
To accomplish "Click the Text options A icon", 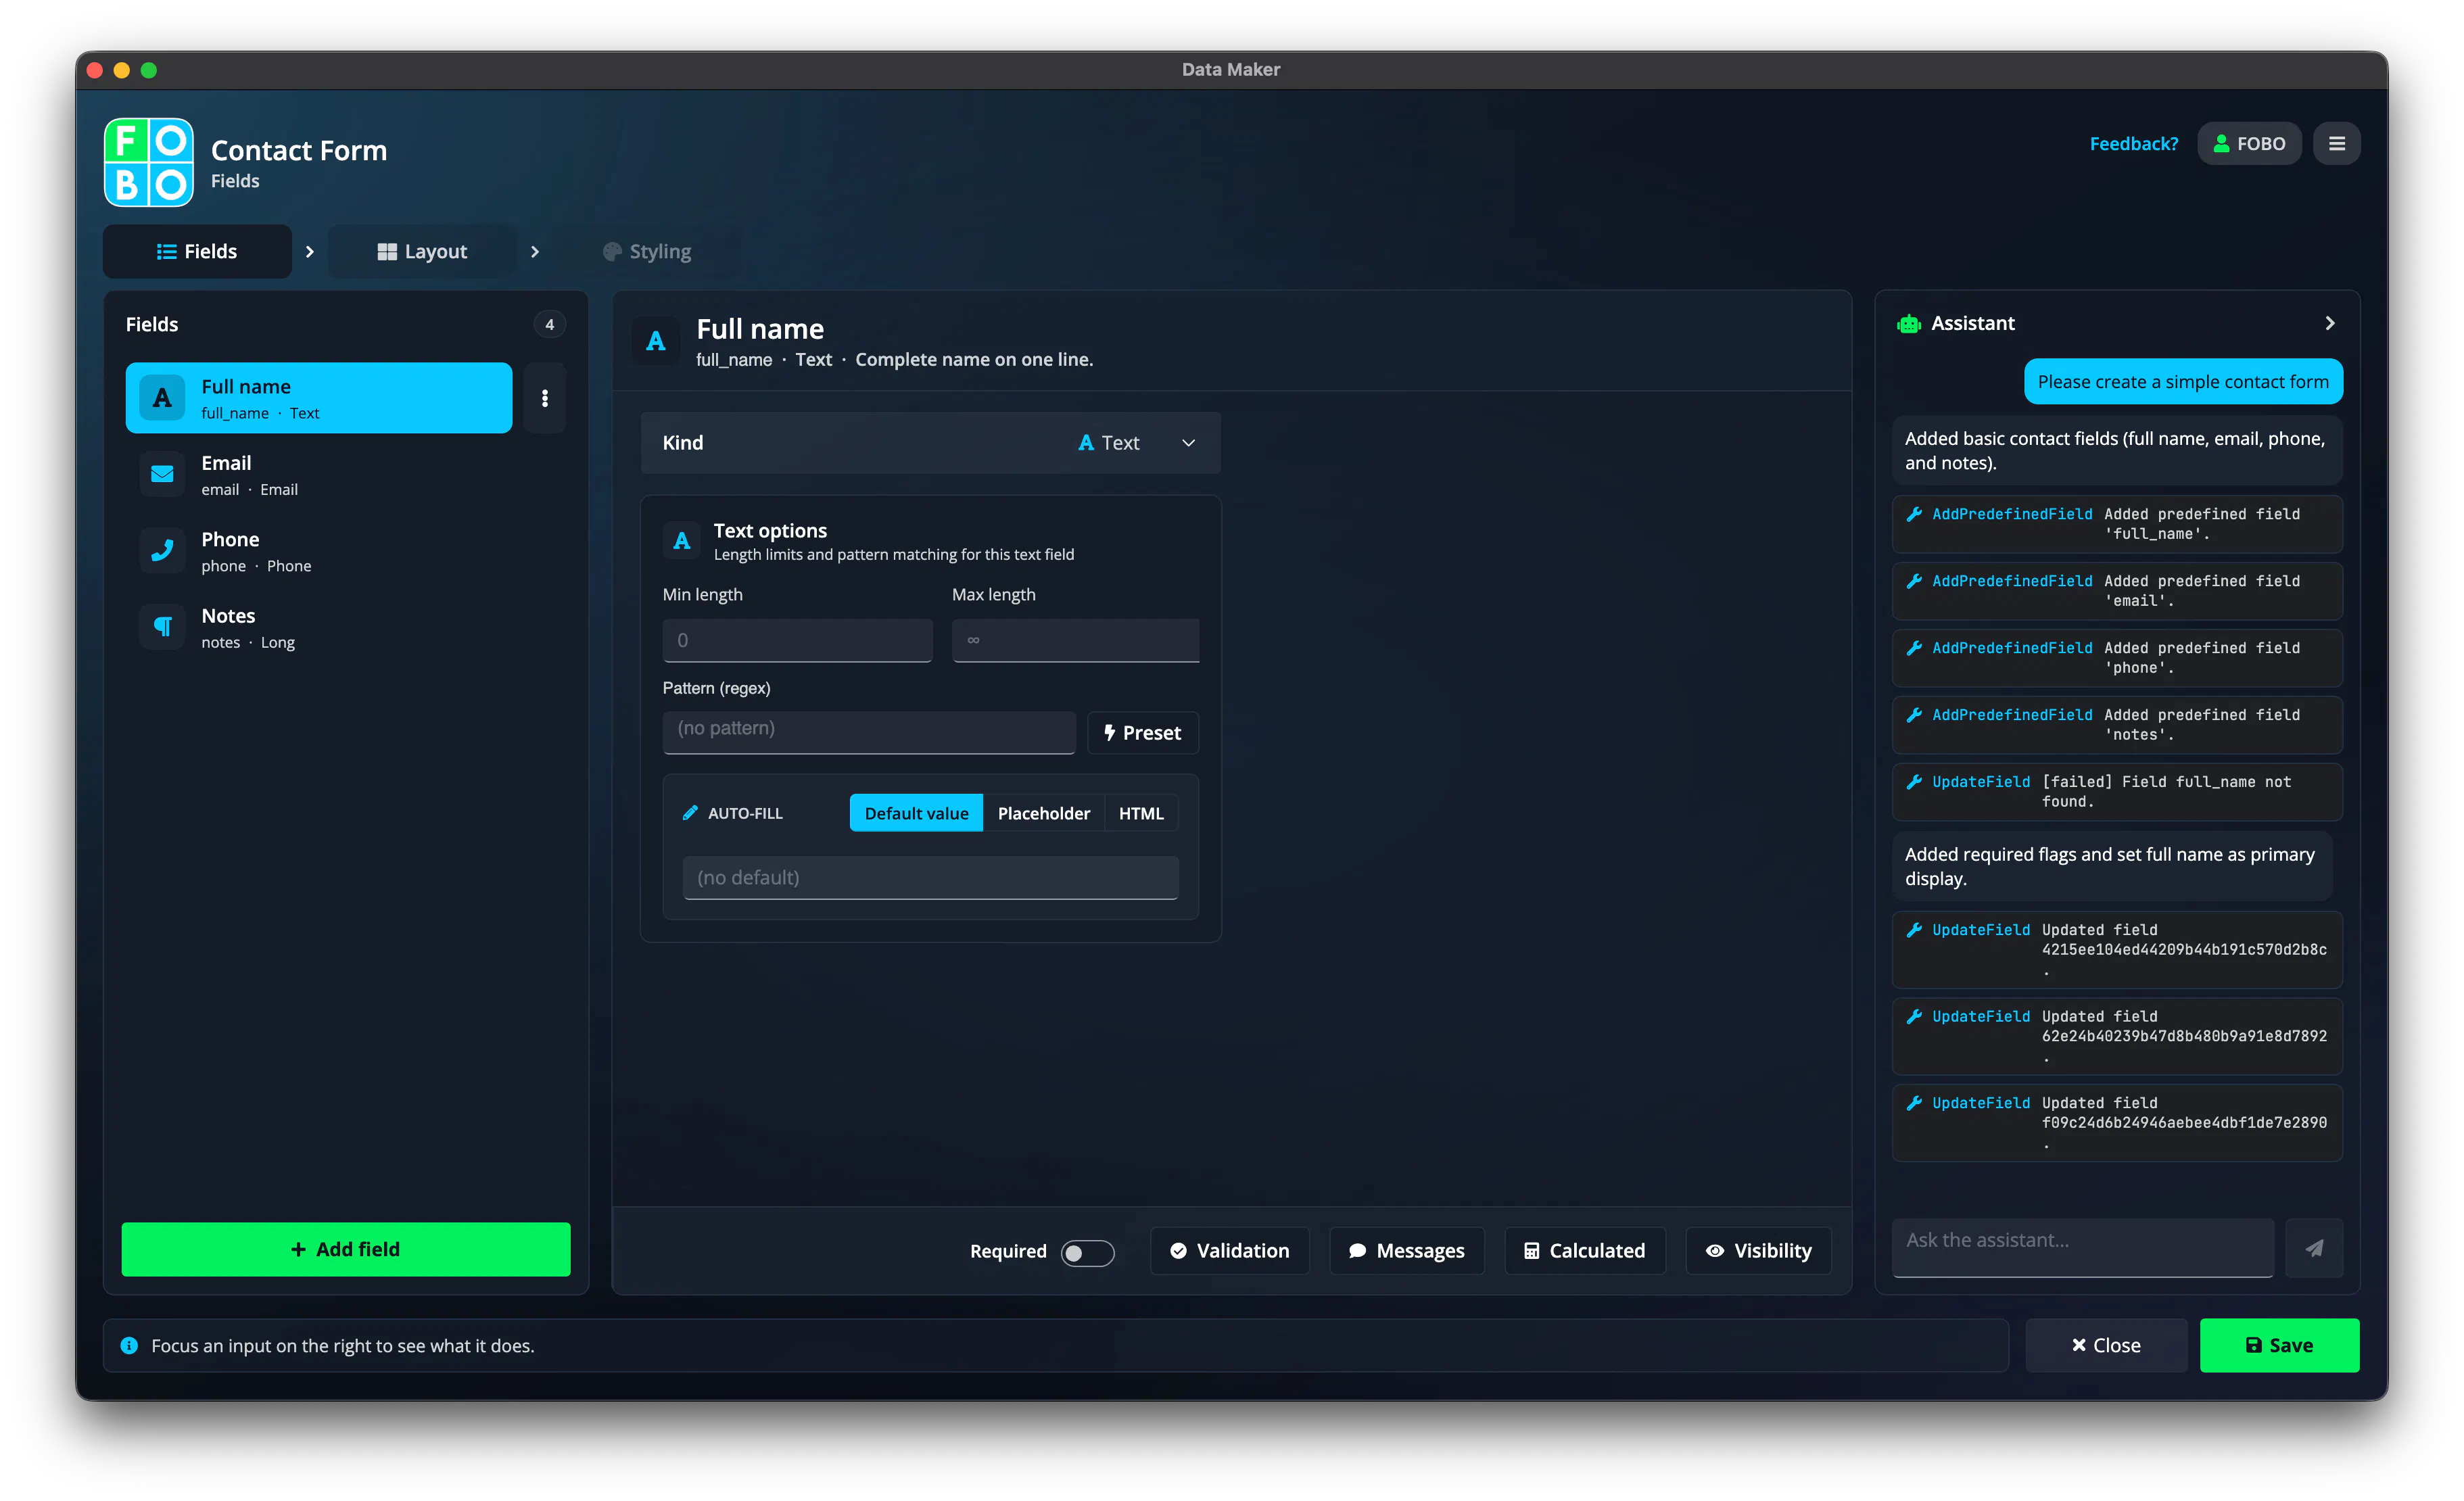I will tap(682, 541).
